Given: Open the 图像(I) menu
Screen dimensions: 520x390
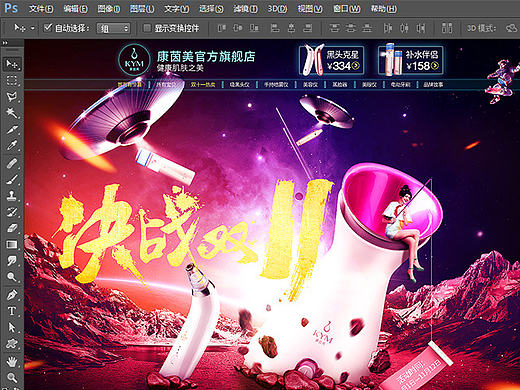Looking at the screenshot, I should tap(109, 8).
